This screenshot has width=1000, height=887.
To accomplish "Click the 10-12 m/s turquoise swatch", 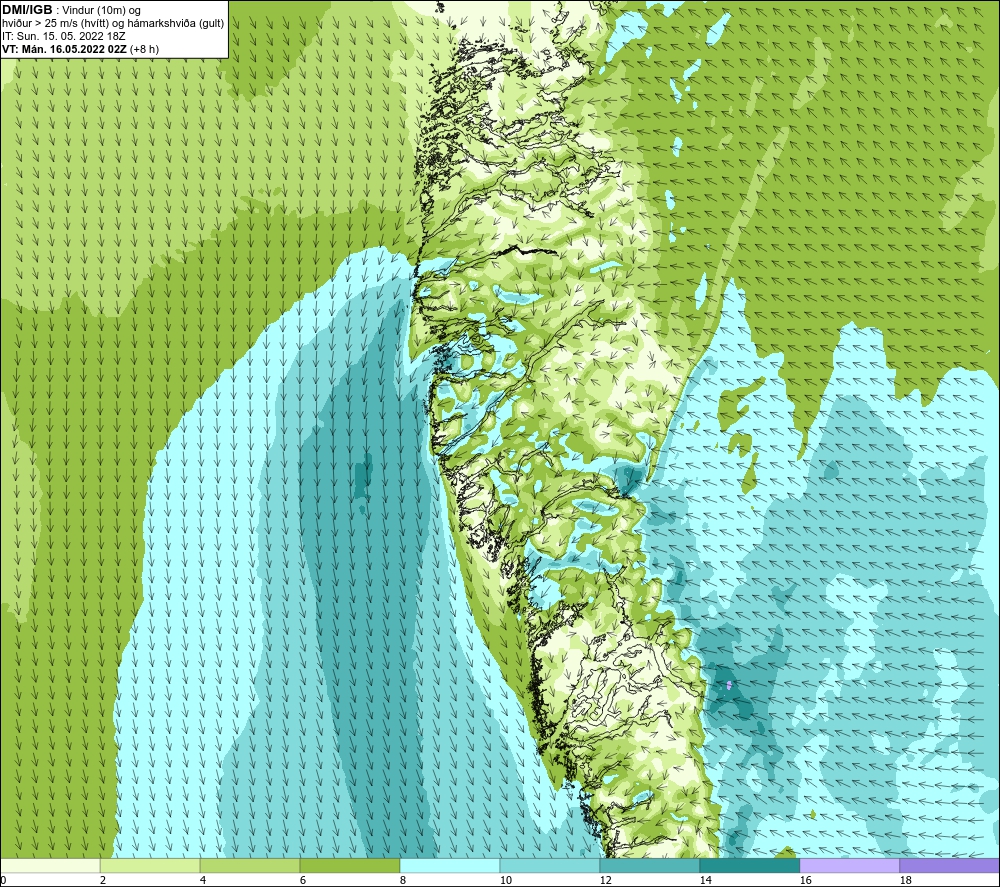I will (x=550, y=865).
